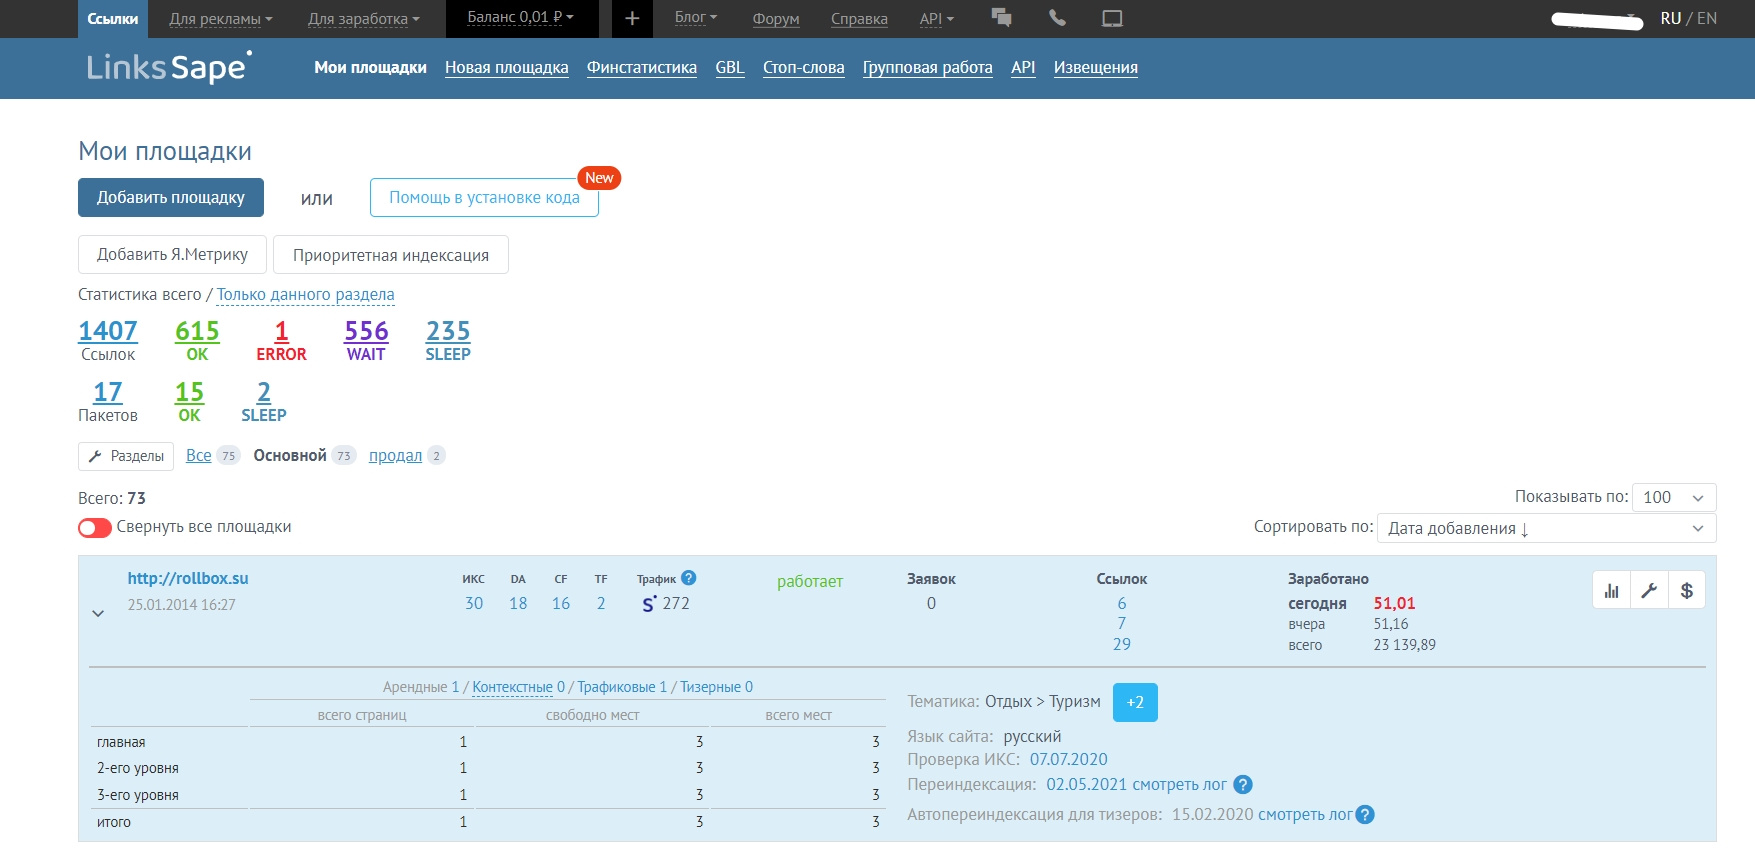Switch to the 'продал' section tab
The height and width of the screenshot is (848, 1755).
point(395,456)
